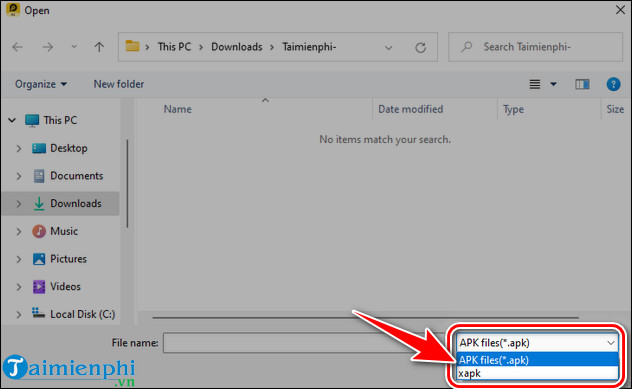Viewport: 632px width, 389px height.
Task: Expand the Videos tree node
Action: pos(19,287)
